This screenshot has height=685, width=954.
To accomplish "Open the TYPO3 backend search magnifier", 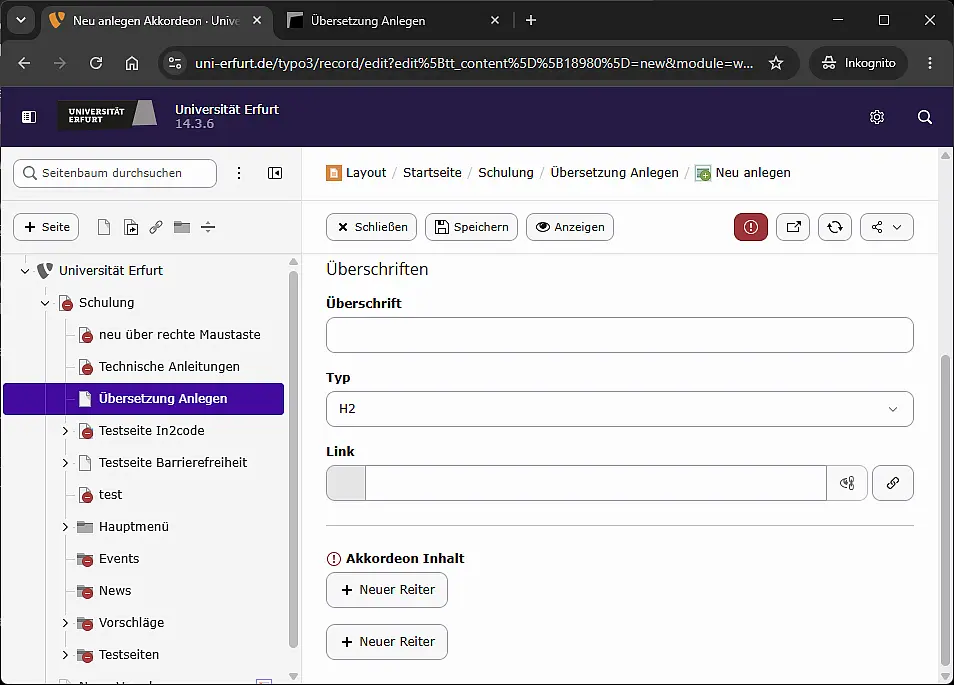I will (925, 117).
